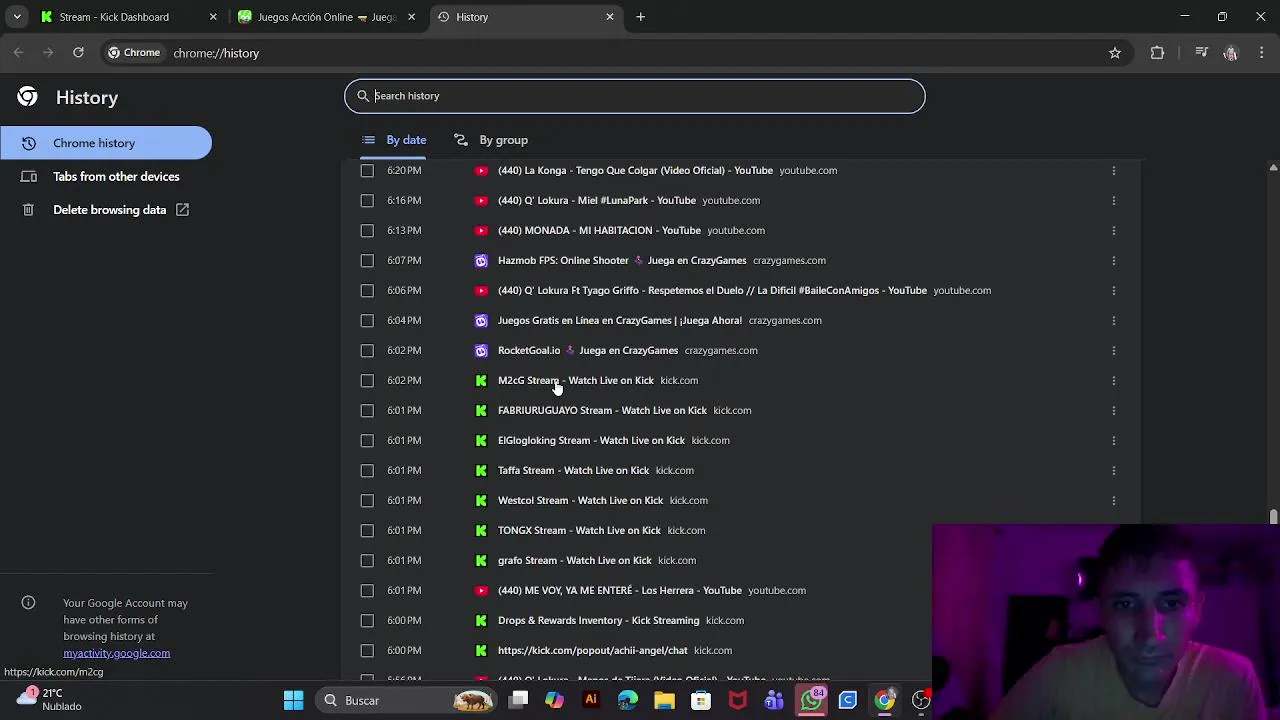Open the Windows Start menu
This screenshot has width=1280, height=720.
[x=293, y=700]
